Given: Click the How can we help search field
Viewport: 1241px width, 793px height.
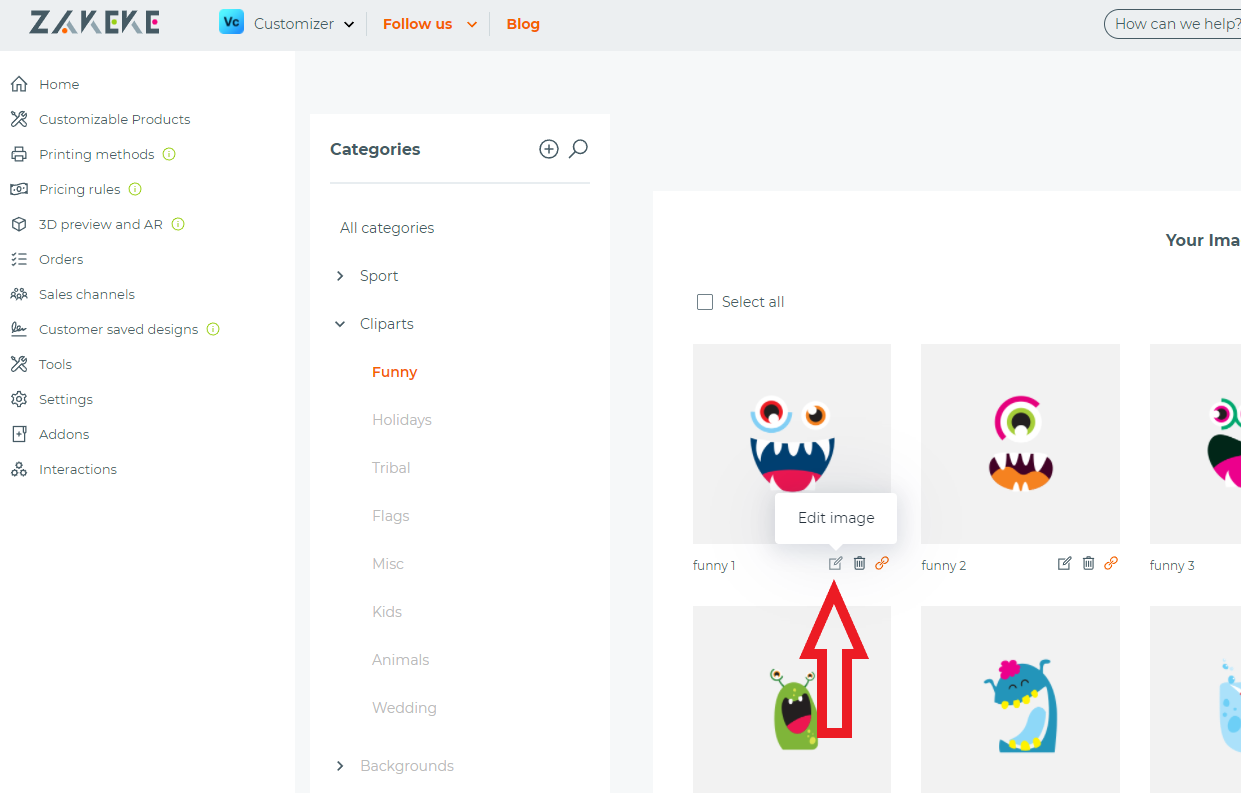Looking at the screenshot, I should click(x=1175, y=24).
